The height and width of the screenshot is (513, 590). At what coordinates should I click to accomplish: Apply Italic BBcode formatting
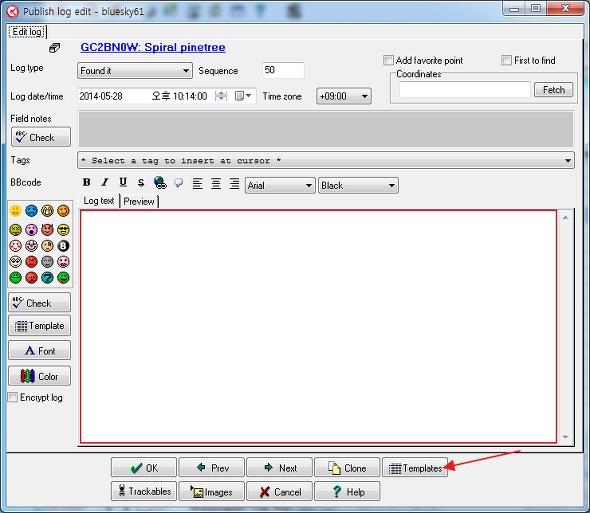105,183
